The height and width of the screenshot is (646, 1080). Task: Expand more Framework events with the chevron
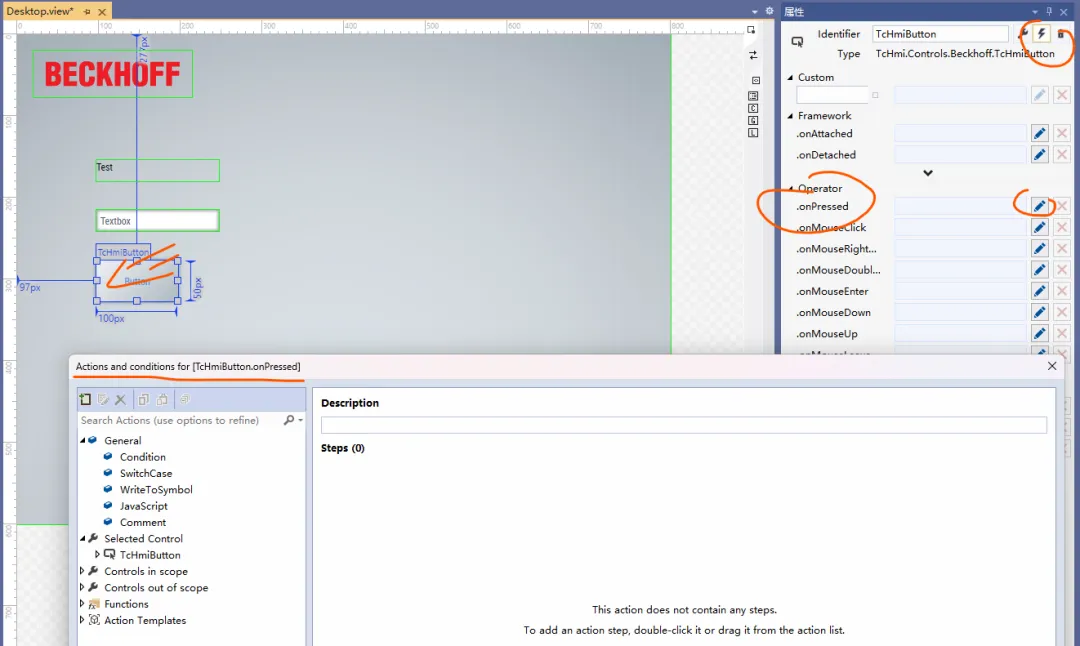click(x=928, y=173)
